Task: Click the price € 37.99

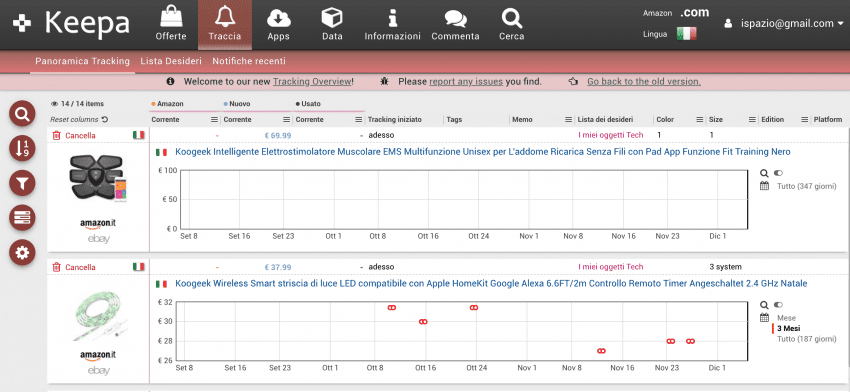Action: point(278,267)
